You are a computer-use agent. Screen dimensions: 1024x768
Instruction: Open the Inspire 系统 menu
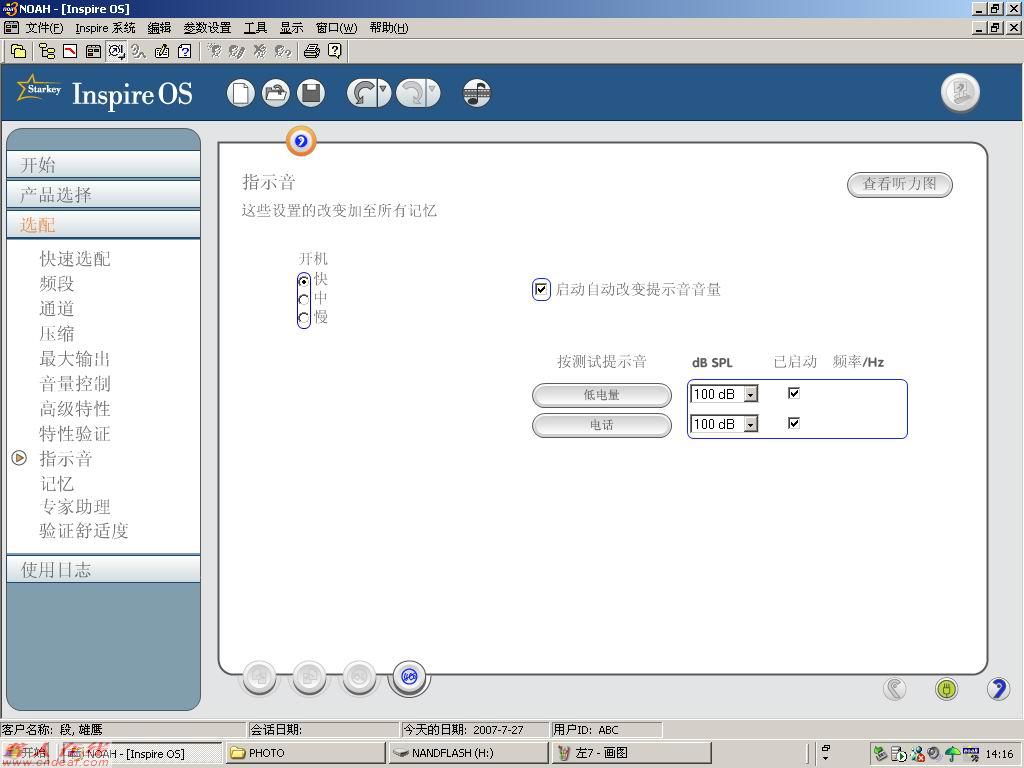point(105,27)
